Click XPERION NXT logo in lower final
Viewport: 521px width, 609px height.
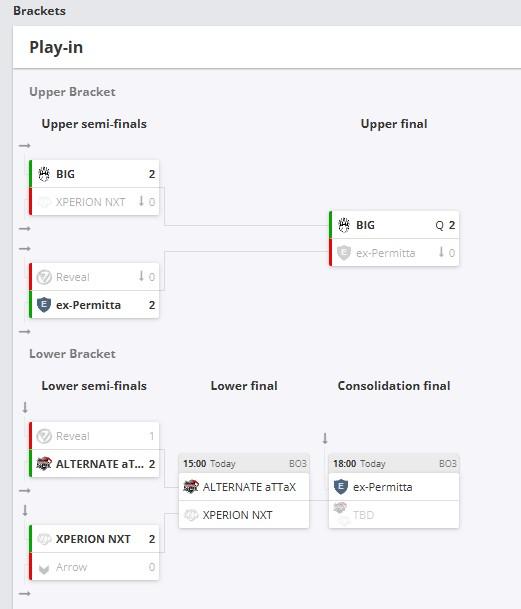[191, 515]
